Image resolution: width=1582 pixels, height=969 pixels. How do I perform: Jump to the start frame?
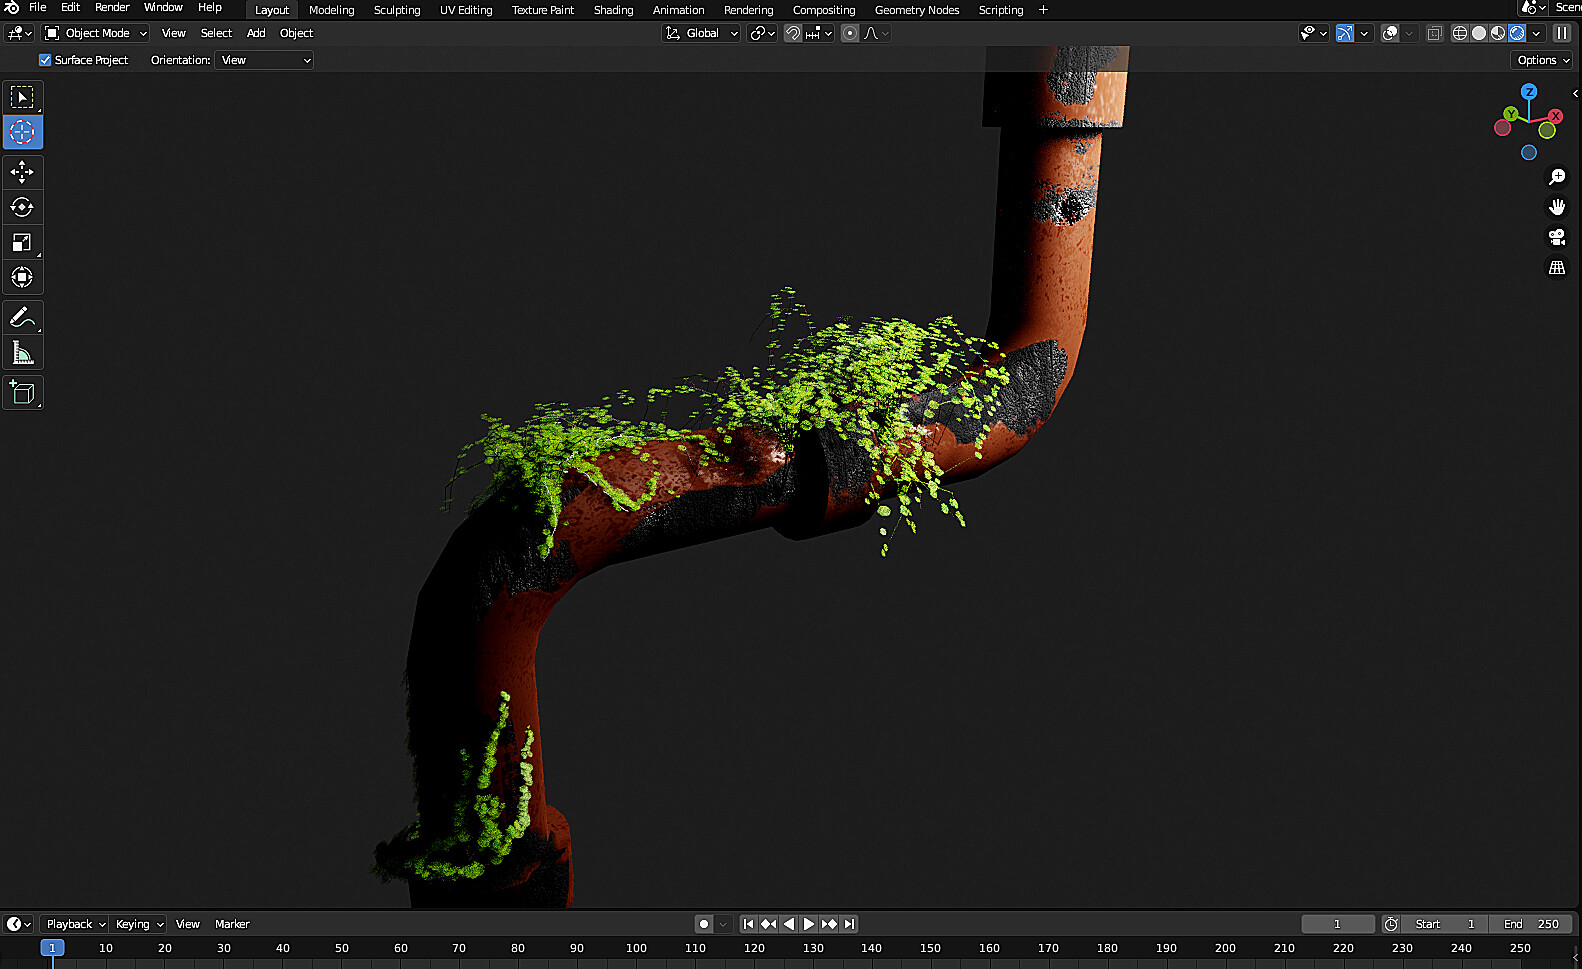[x=748, y=924]
